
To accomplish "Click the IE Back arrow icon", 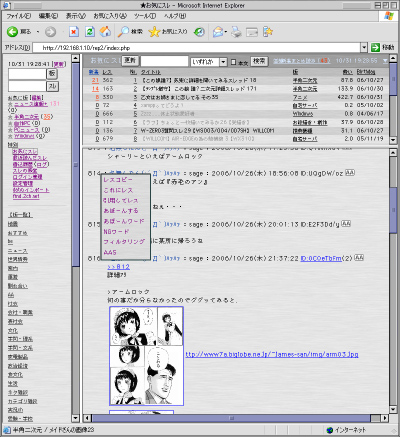I will (x=12, y=32).
